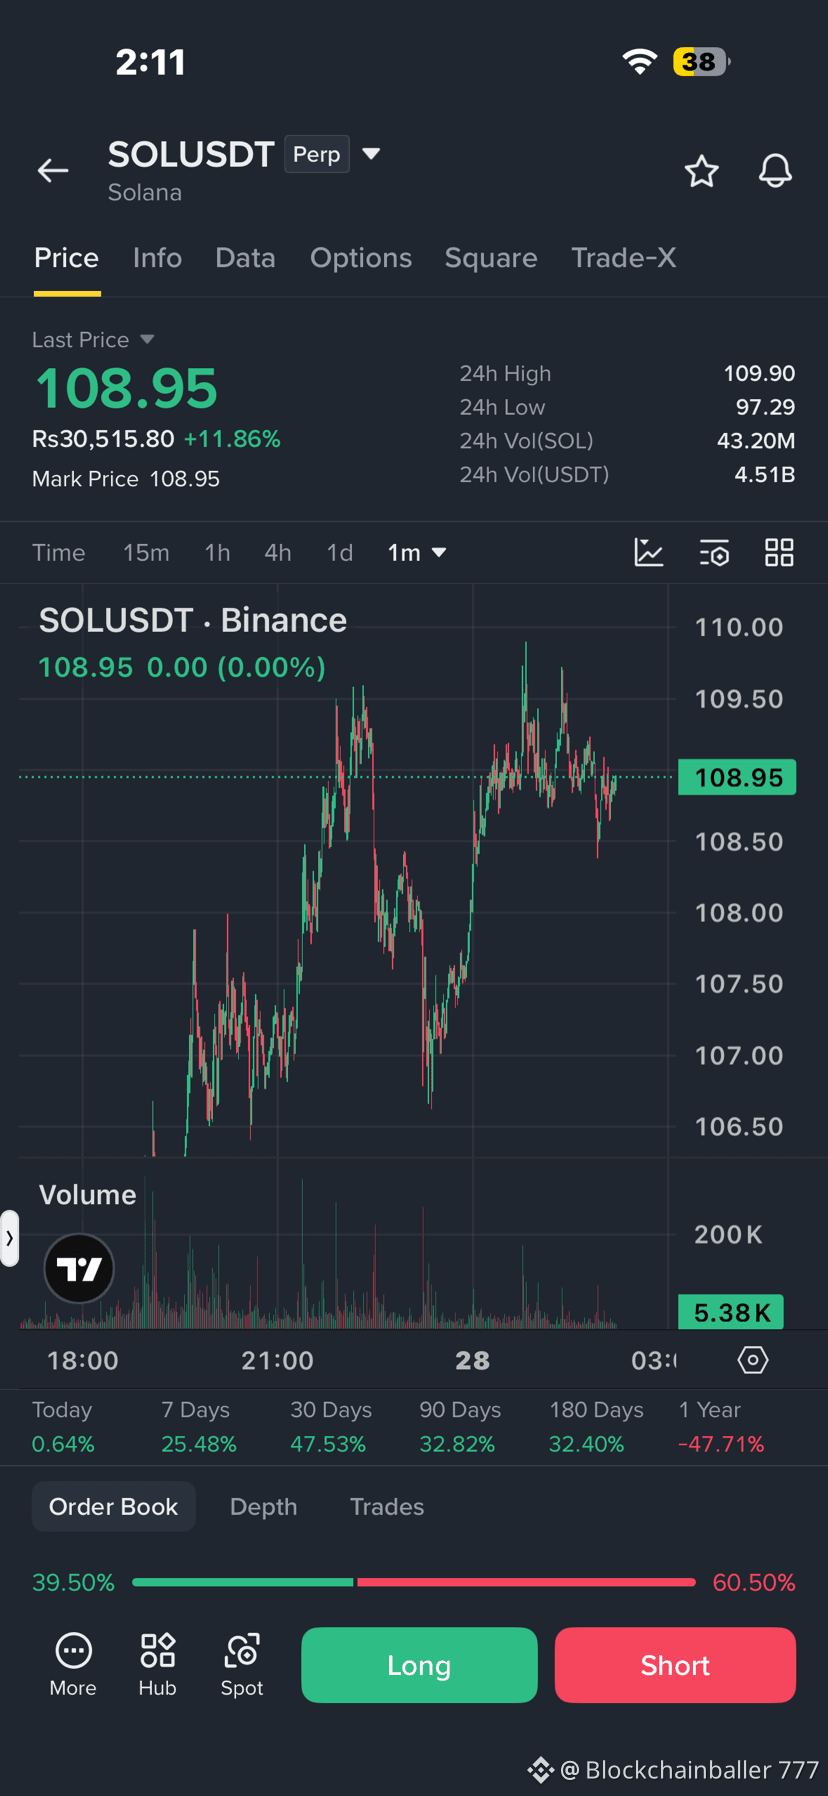Open chart display settings icon
The image size is (828, 1796).
click(x=714, y=552)
